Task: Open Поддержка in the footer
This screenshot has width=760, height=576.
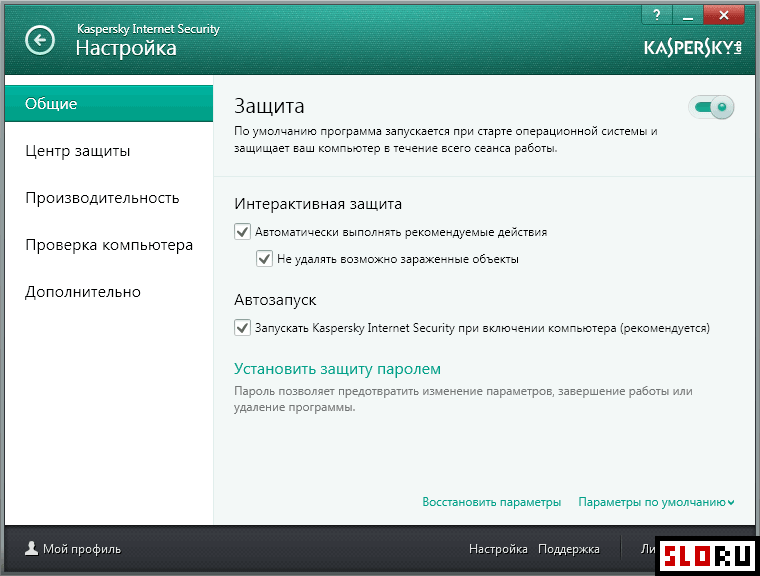Action: [x=569, y=549]
